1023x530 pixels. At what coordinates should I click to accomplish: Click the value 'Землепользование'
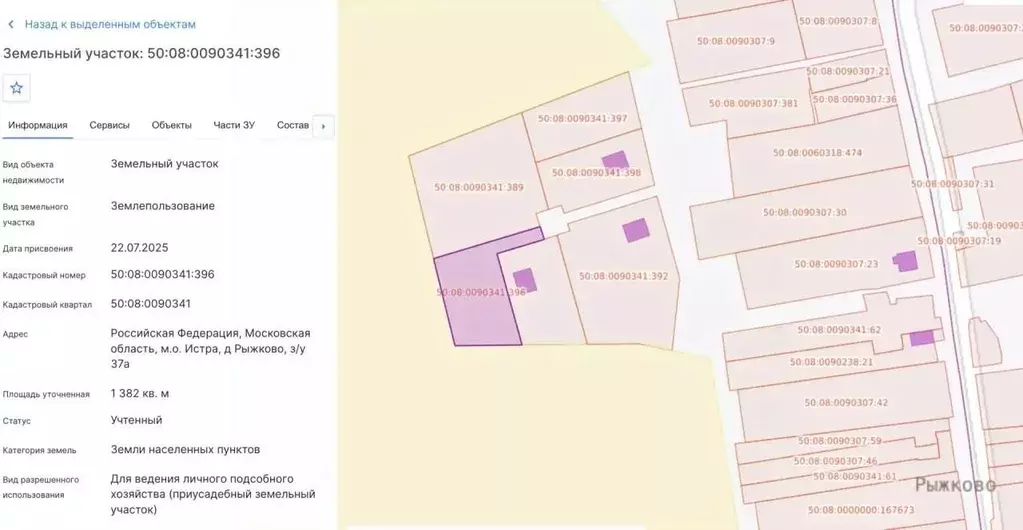(x=162, y=206)
